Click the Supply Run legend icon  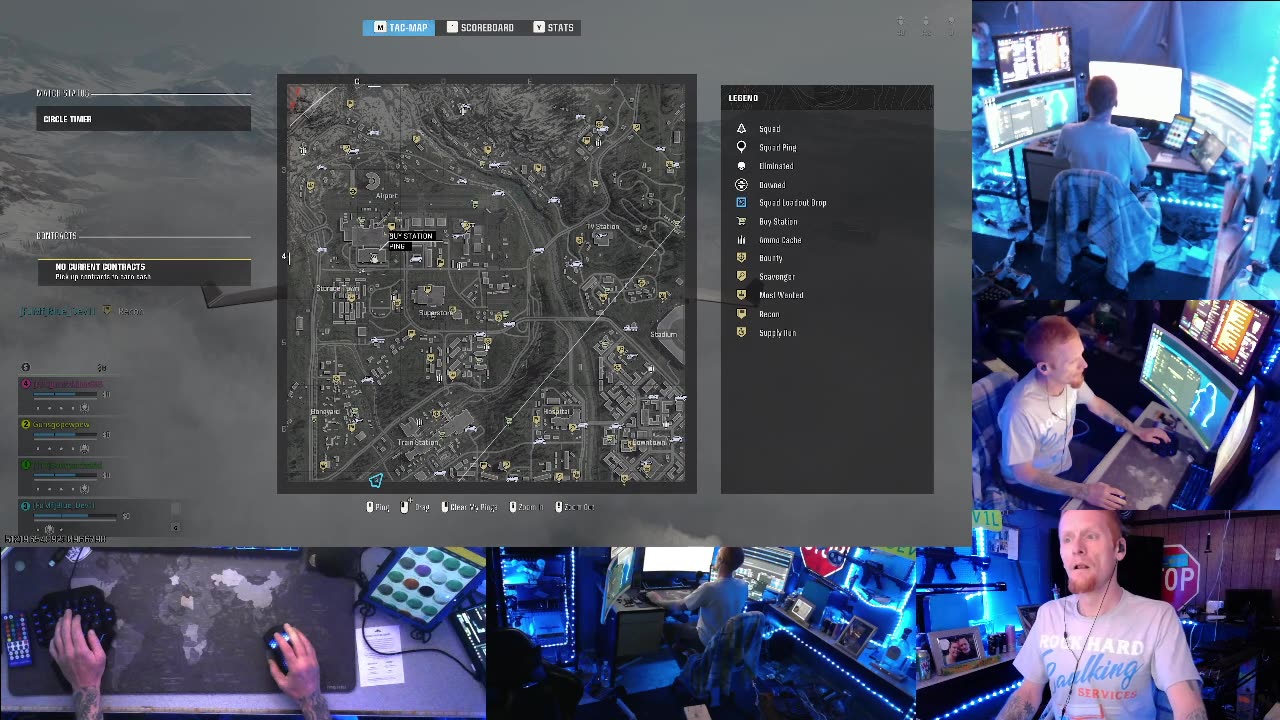tap(741, 332)
